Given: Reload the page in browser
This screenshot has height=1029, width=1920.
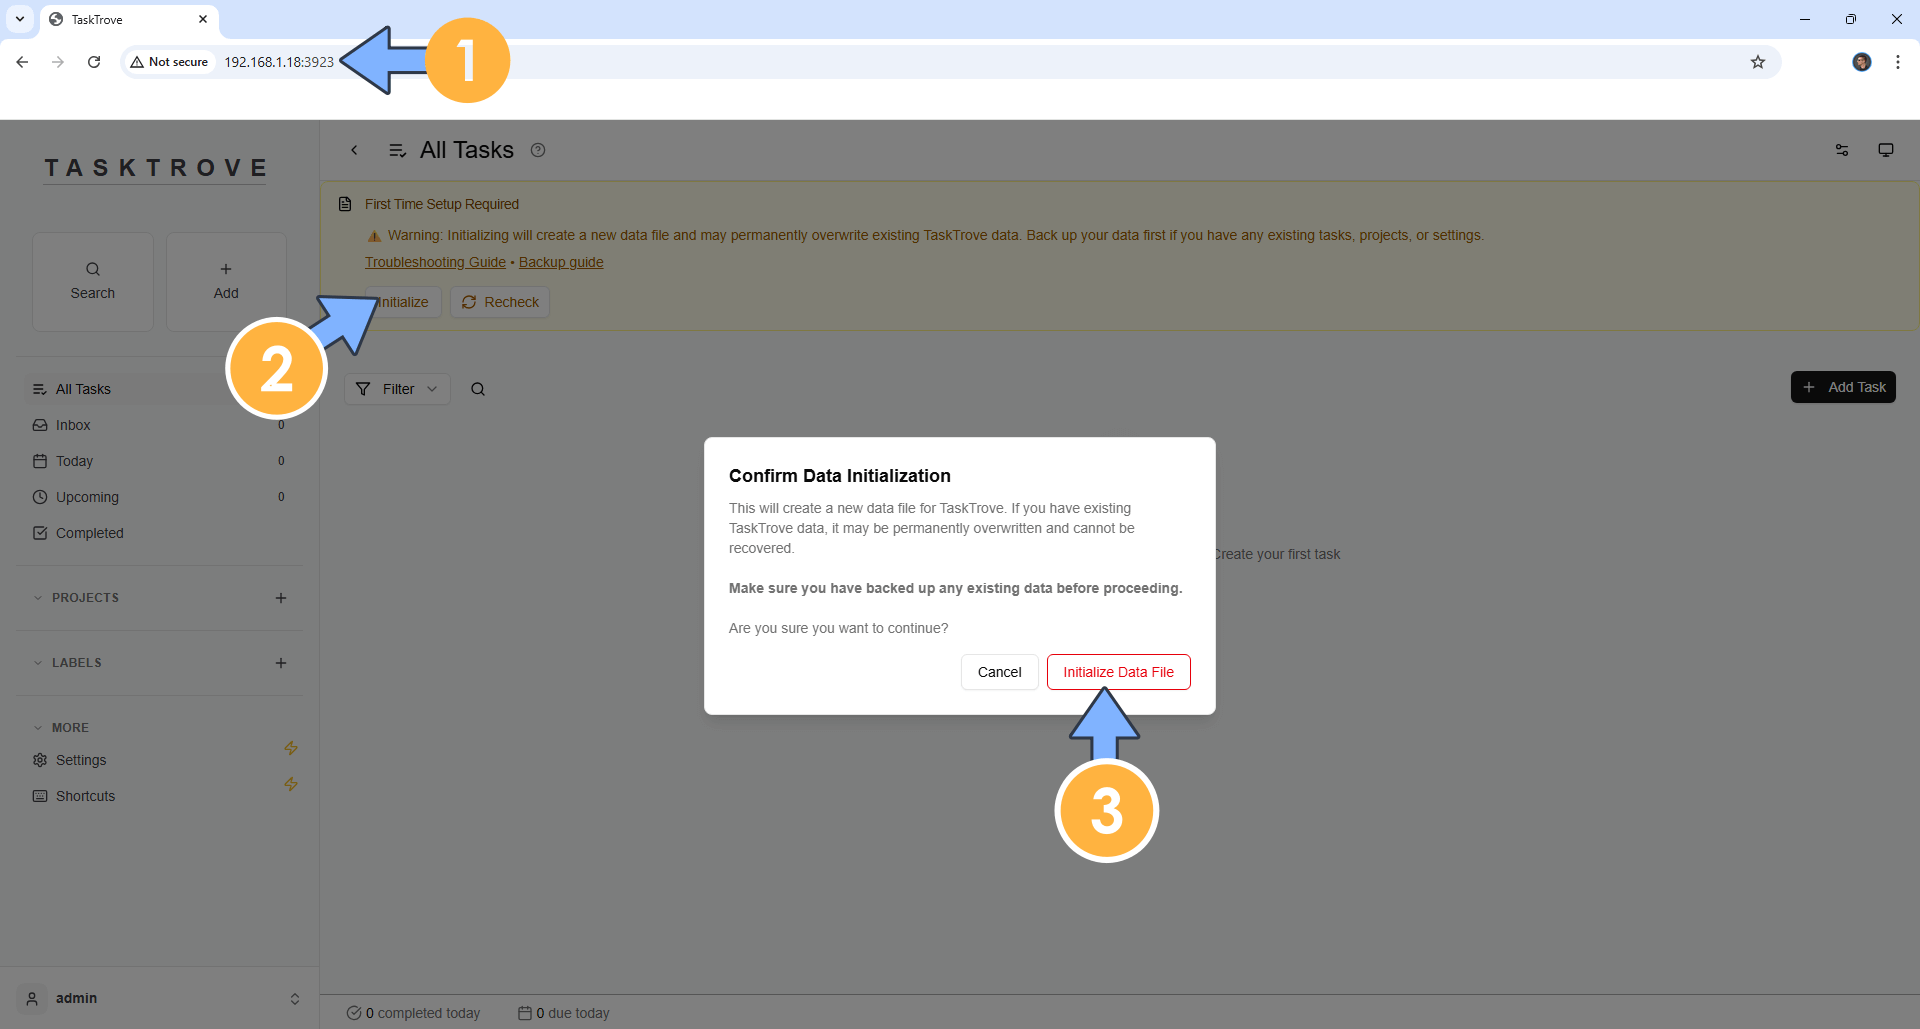Looking at the screenshot, I should [x=94, y=62].
